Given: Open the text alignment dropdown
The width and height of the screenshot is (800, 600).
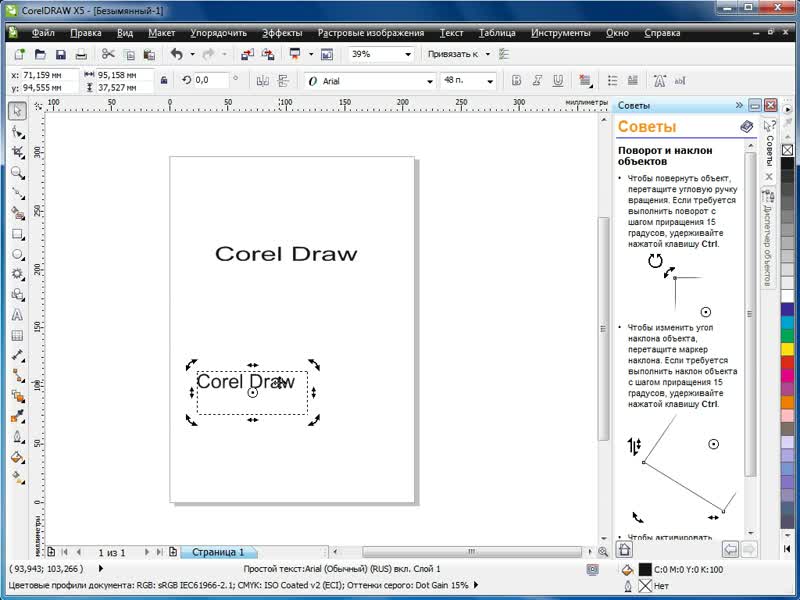Looking at the screenshot, I should 585,81.
